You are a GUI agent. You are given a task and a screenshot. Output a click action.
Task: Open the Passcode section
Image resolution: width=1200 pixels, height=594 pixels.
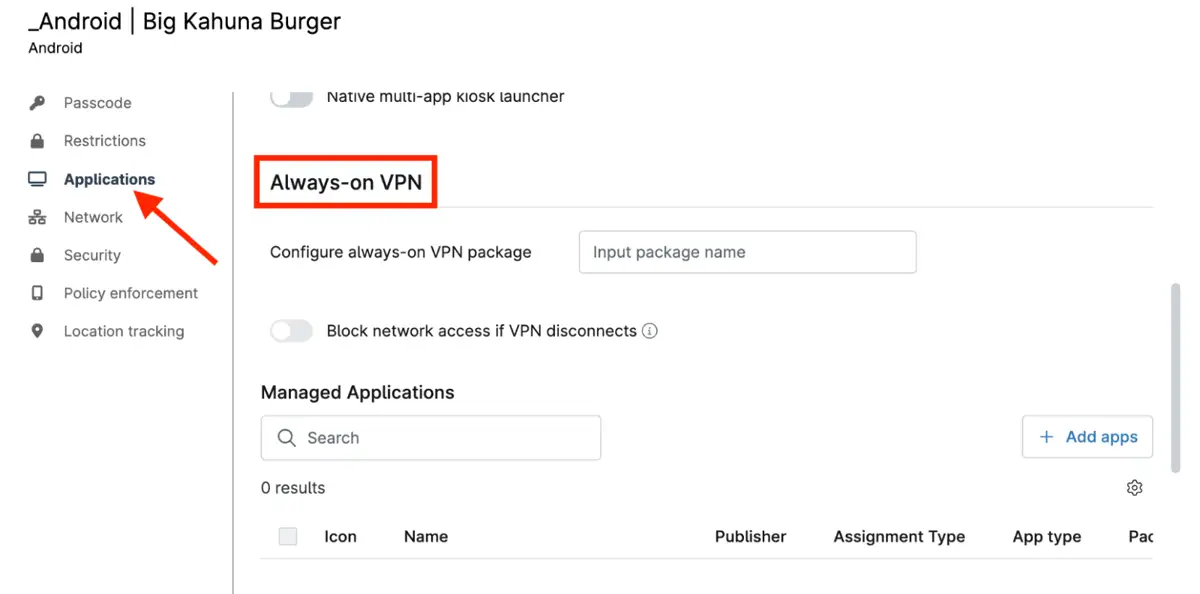(x=97, y=103)
